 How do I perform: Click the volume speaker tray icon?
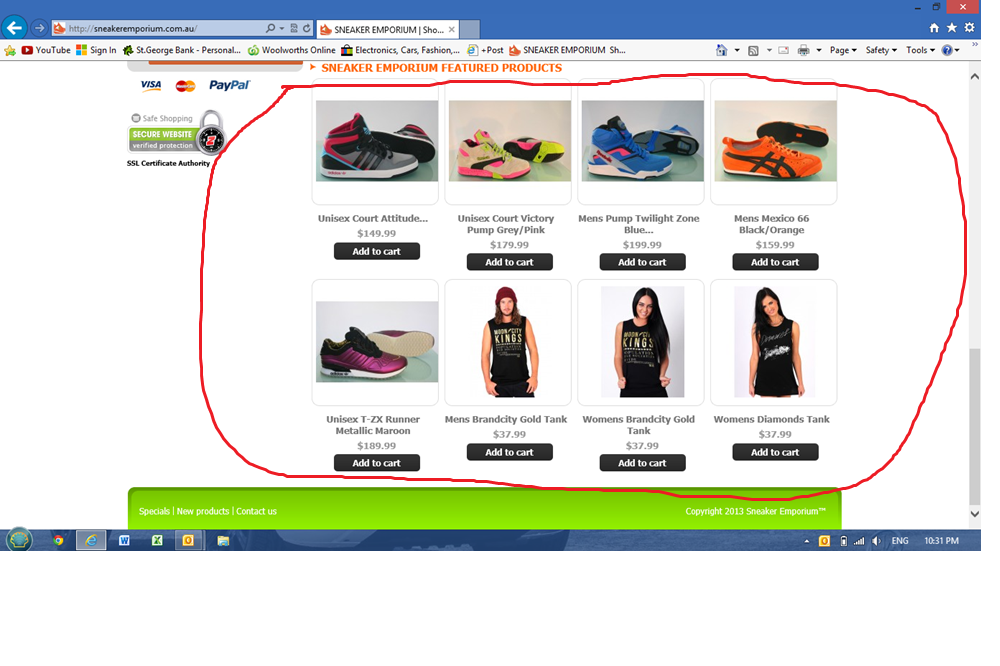click(877, 541)
